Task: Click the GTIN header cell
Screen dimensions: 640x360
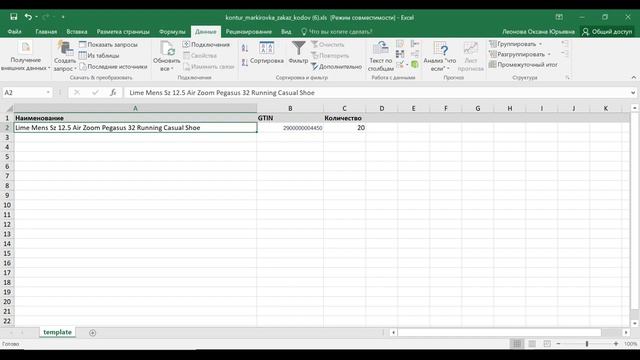Action: pyautogui.click(x=290, y=118)
